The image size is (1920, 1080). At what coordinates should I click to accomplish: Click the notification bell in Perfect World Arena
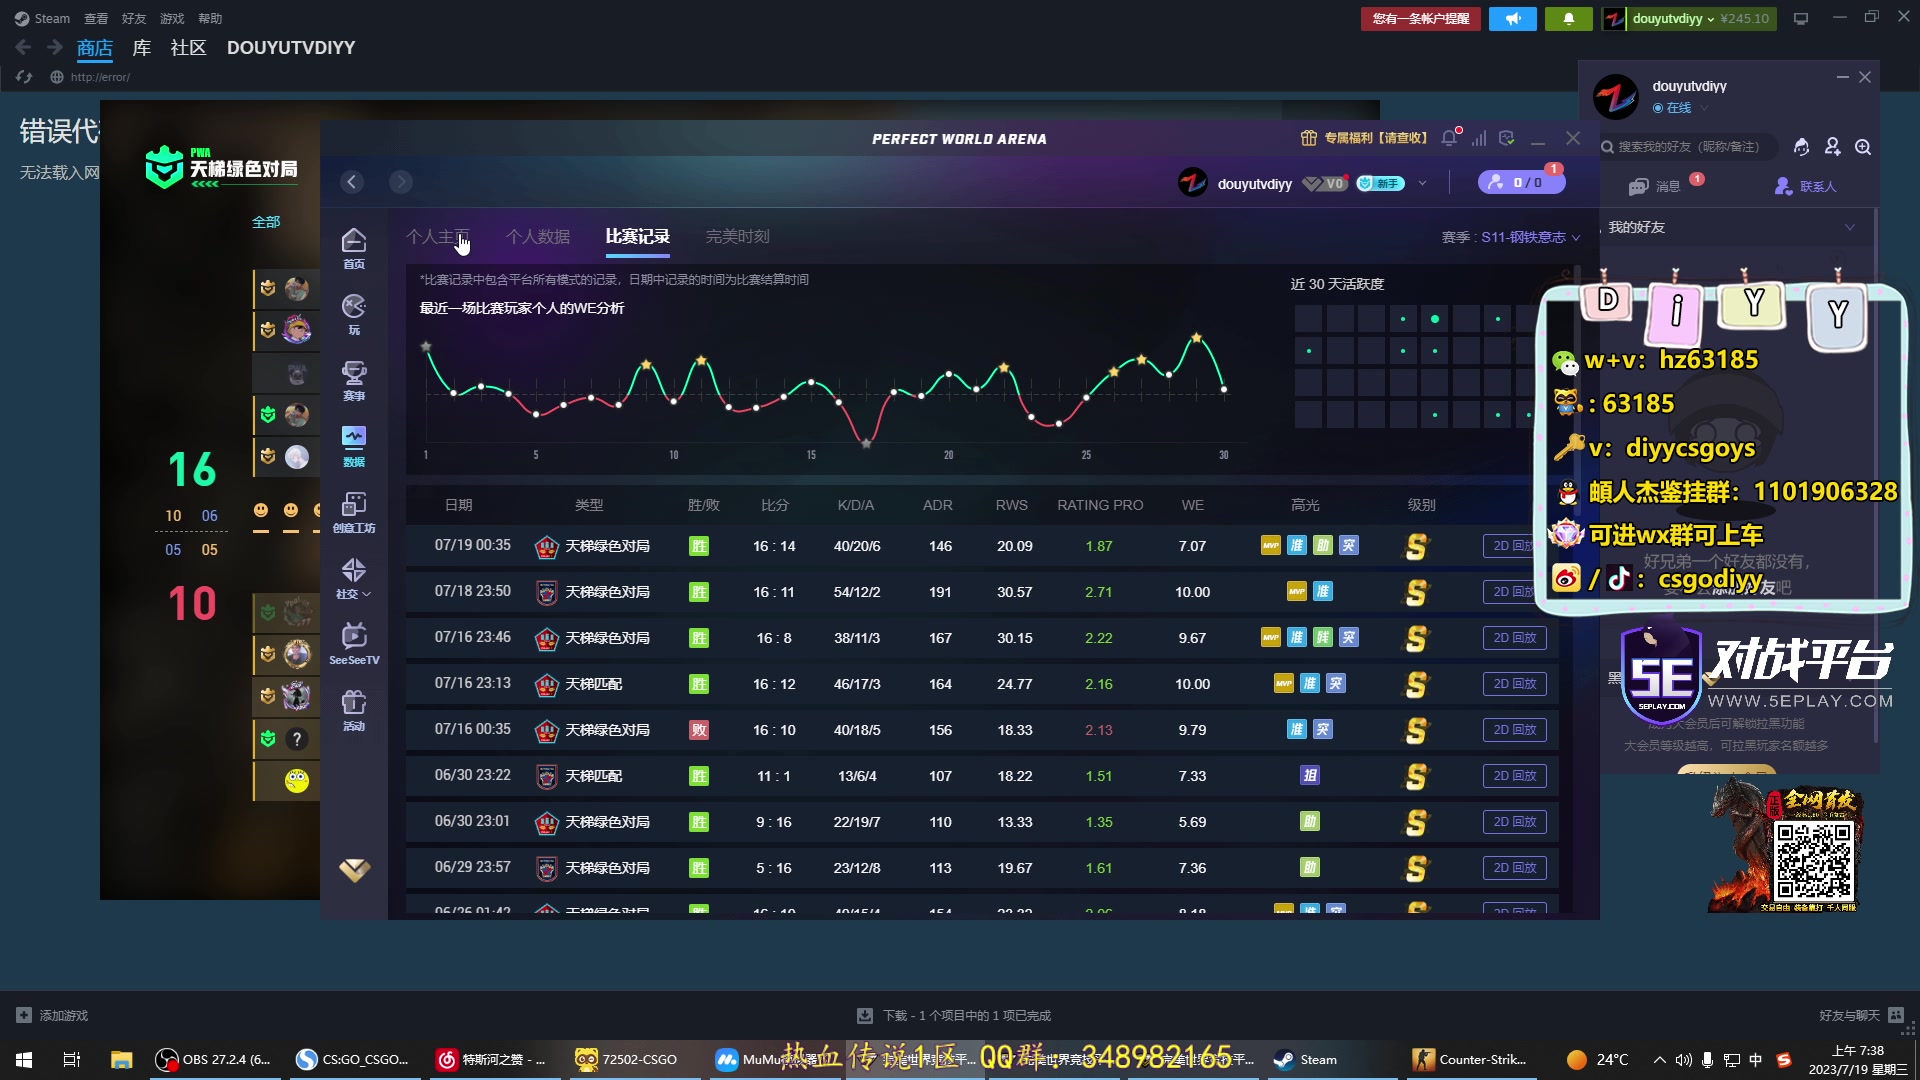click(1449, 138)
